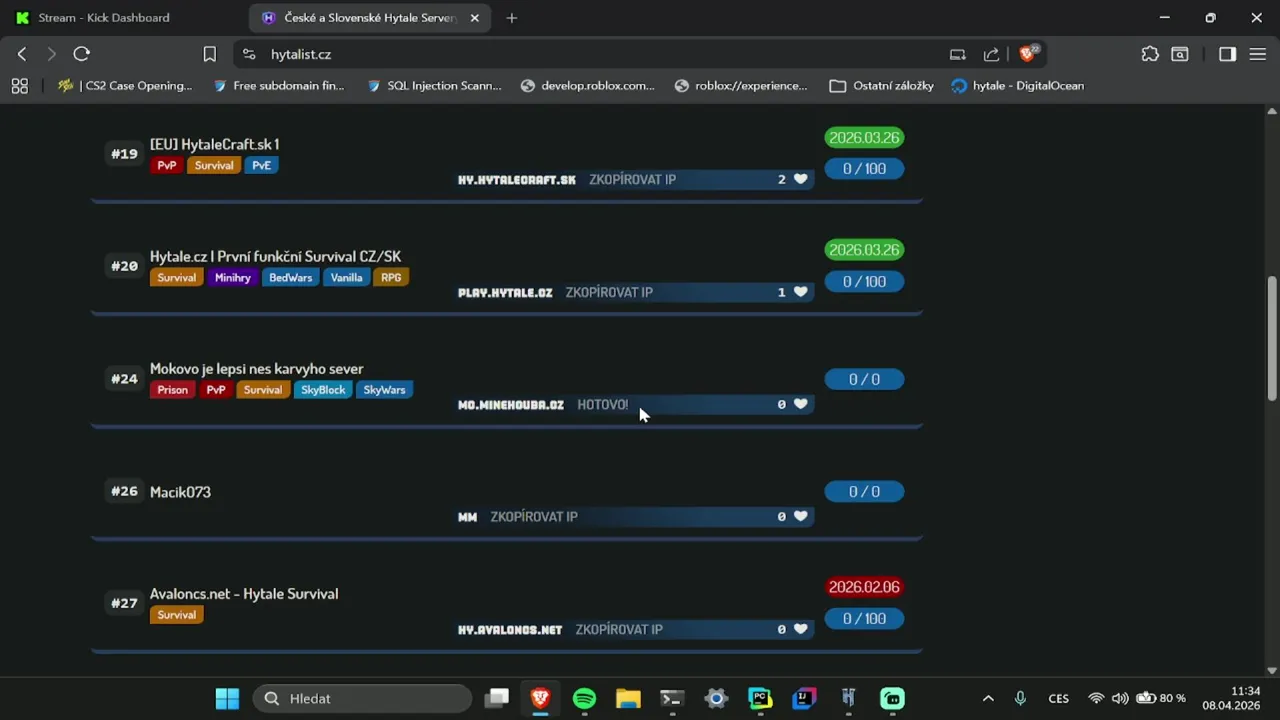
Task: Click the hytalist.cz address bar
Action: [600, 54]
